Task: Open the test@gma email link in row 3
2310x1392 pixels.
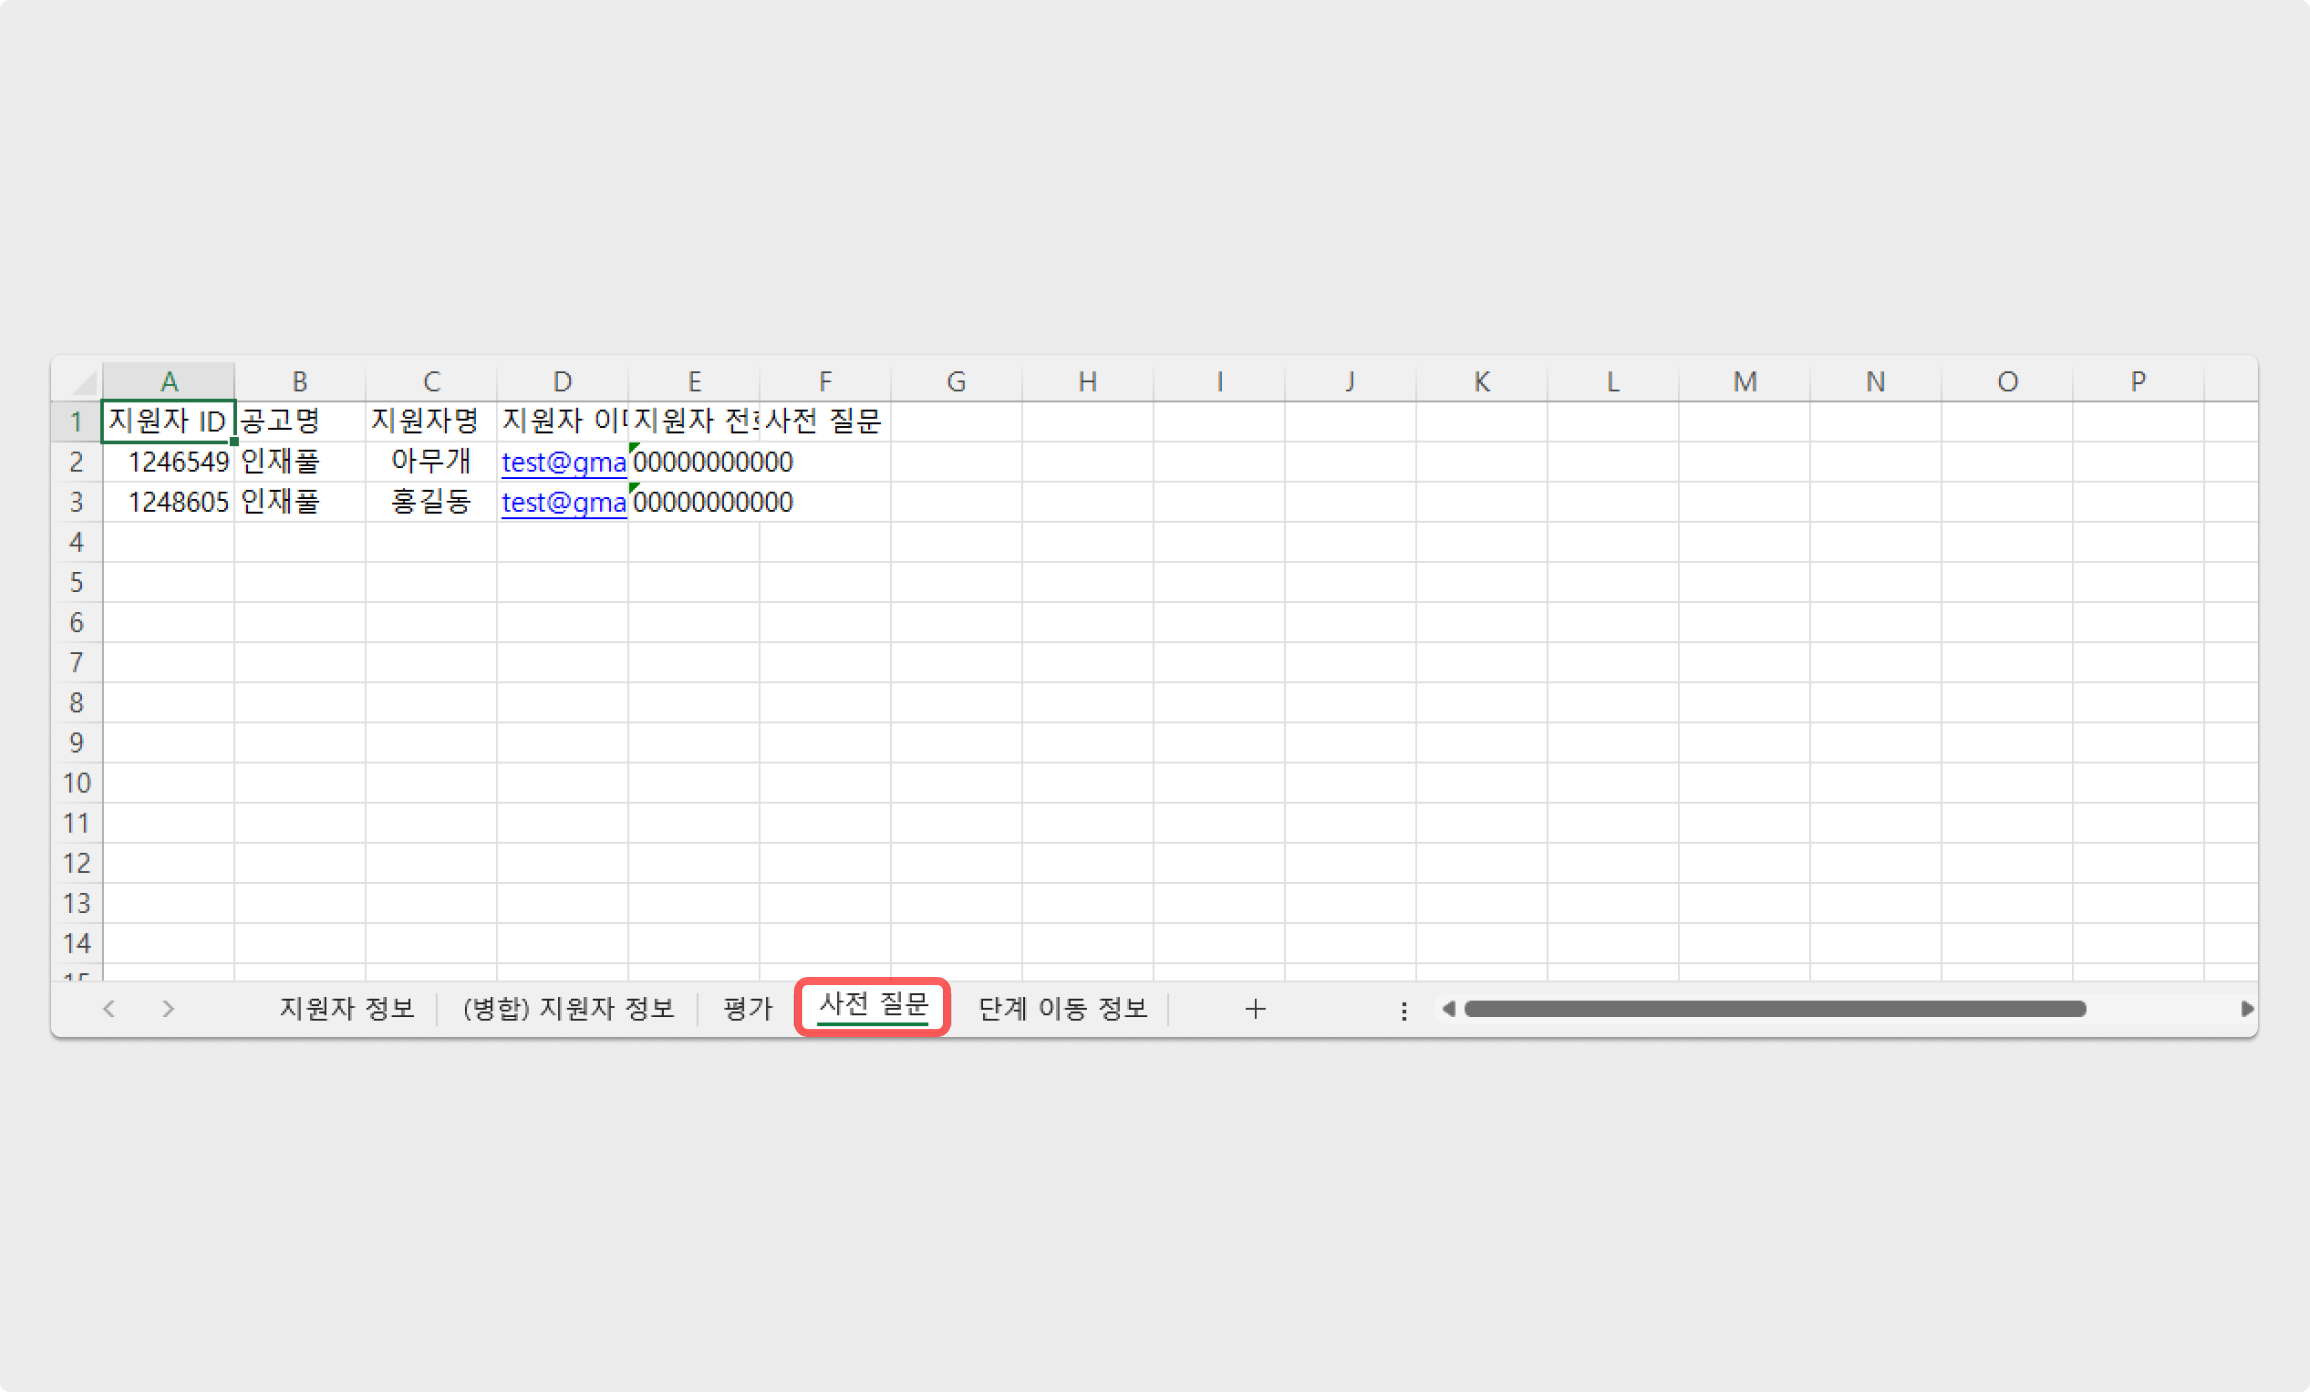Action: (563, 502)
